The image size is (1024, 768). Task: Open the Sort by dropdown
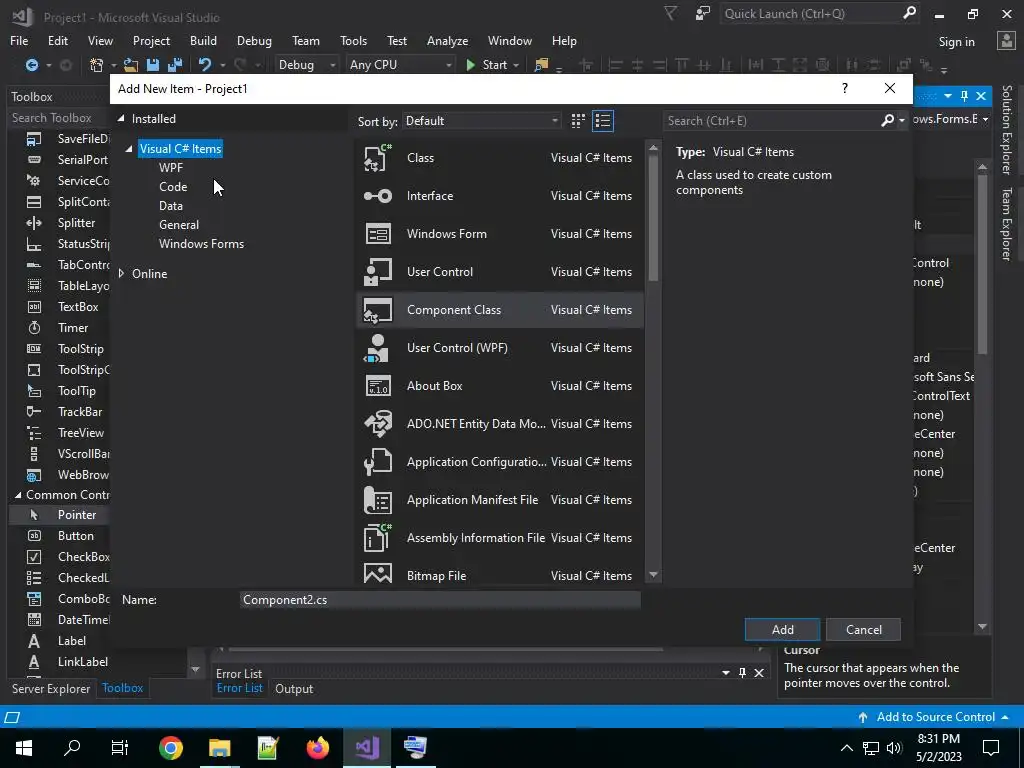tap(482, 121)
